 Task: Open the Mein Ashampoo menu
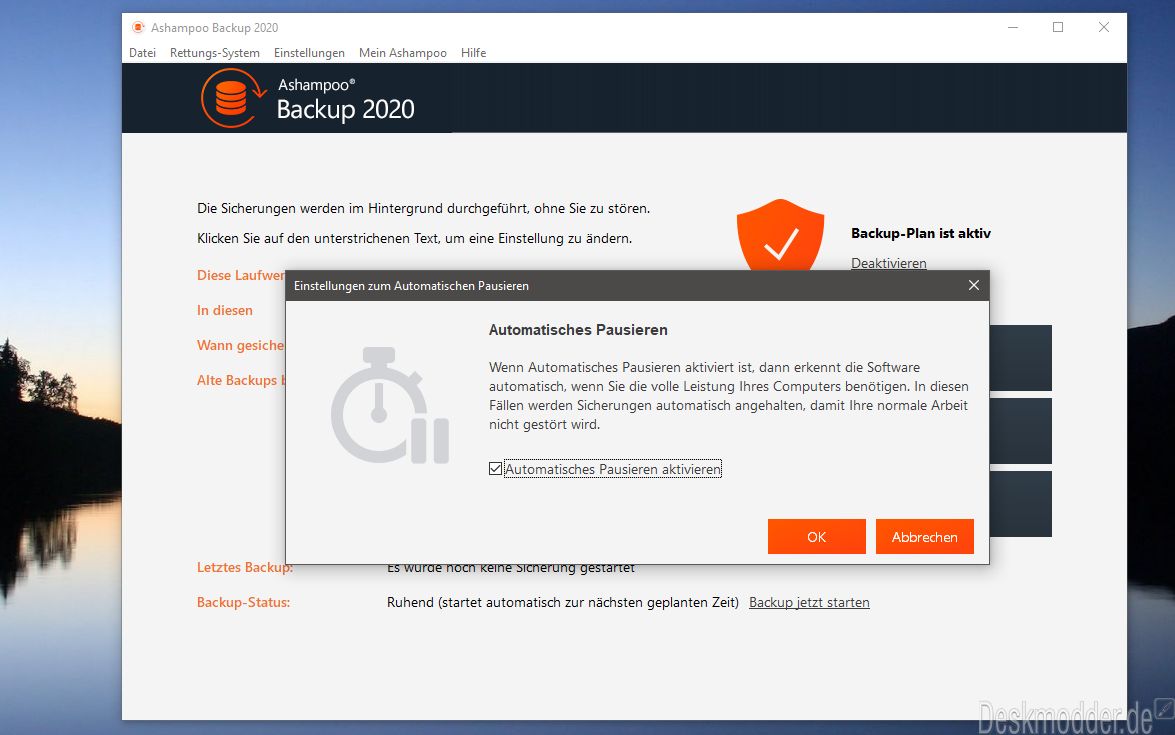[402, 52]
